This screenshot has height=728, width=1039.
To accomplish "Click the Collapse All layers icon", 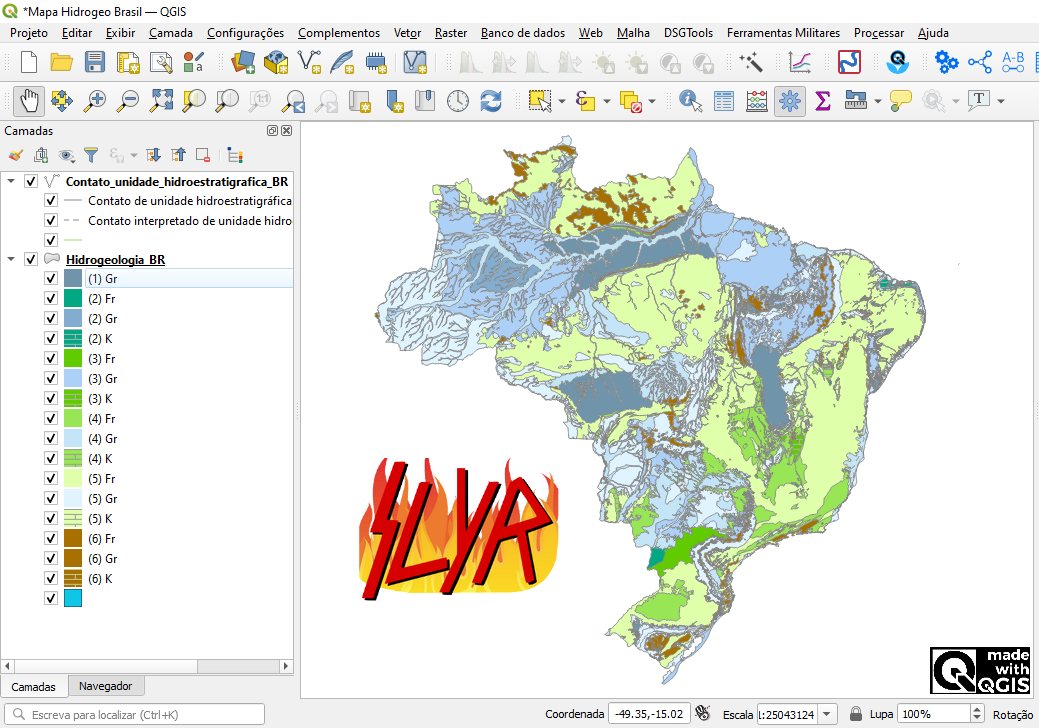I will 179,155.
